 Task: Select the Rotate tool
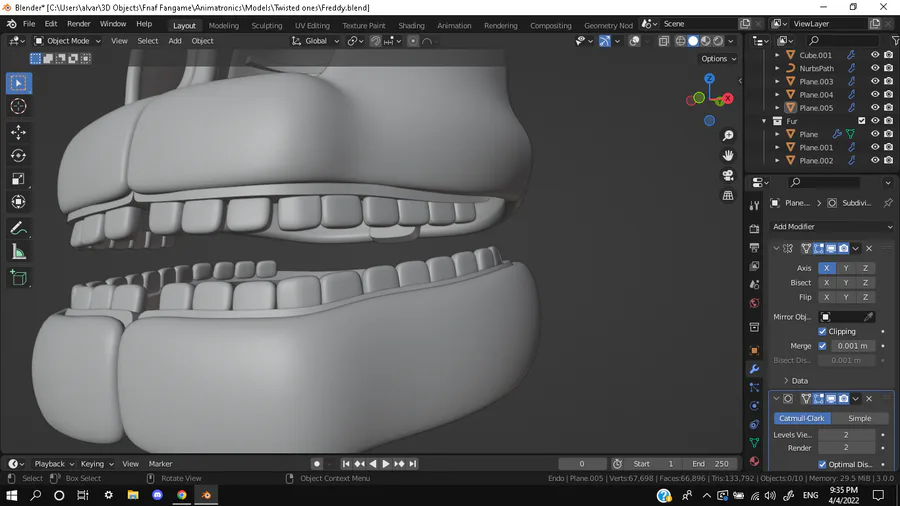point(18,155)
